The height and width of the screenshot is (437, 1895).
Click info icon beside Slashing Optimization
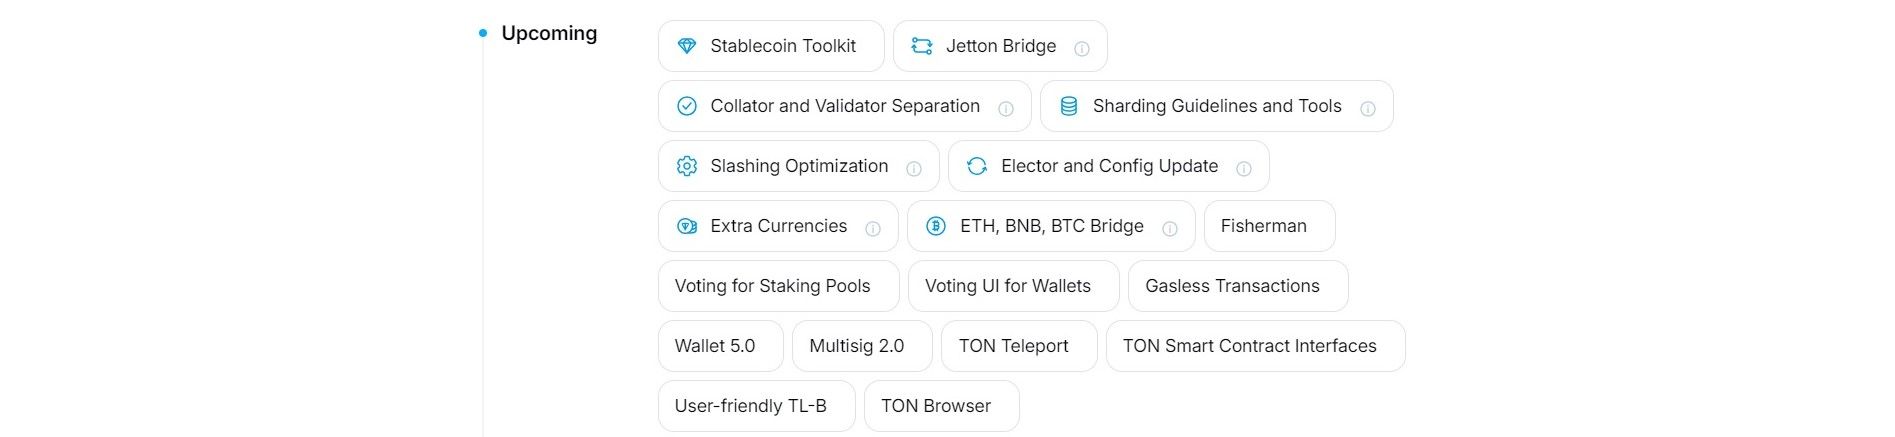click(914, 168)
